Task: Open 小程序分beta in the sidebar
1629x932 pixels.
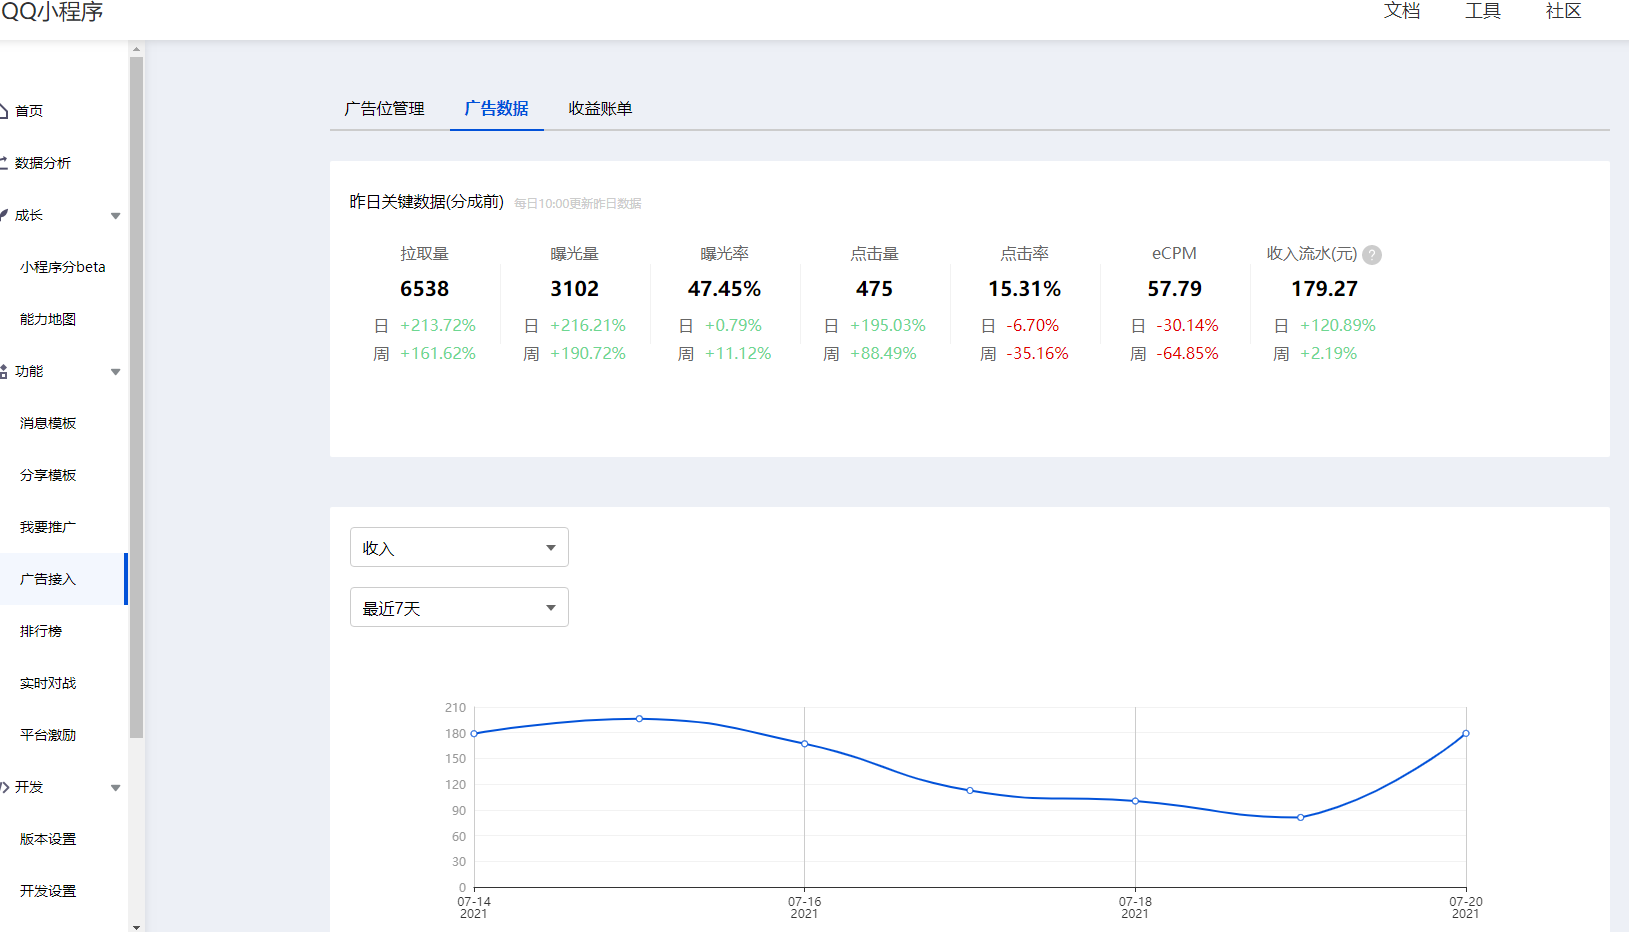Action: 62,267
